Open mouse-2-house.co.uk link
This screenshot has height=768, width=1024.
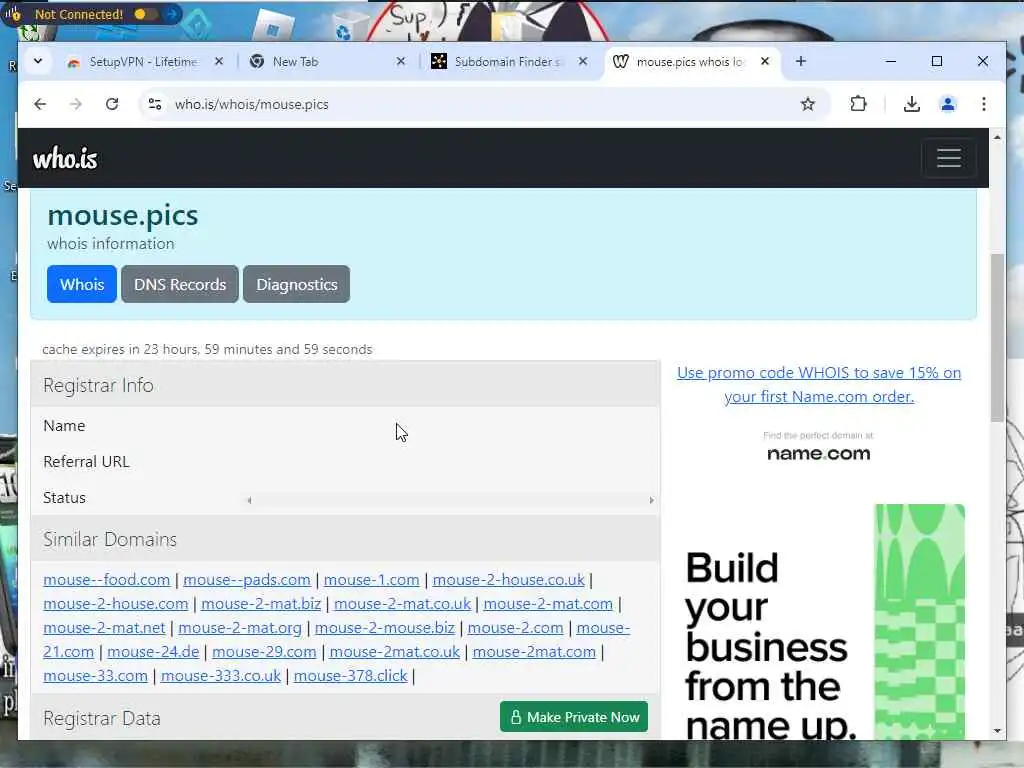point(509,580)
